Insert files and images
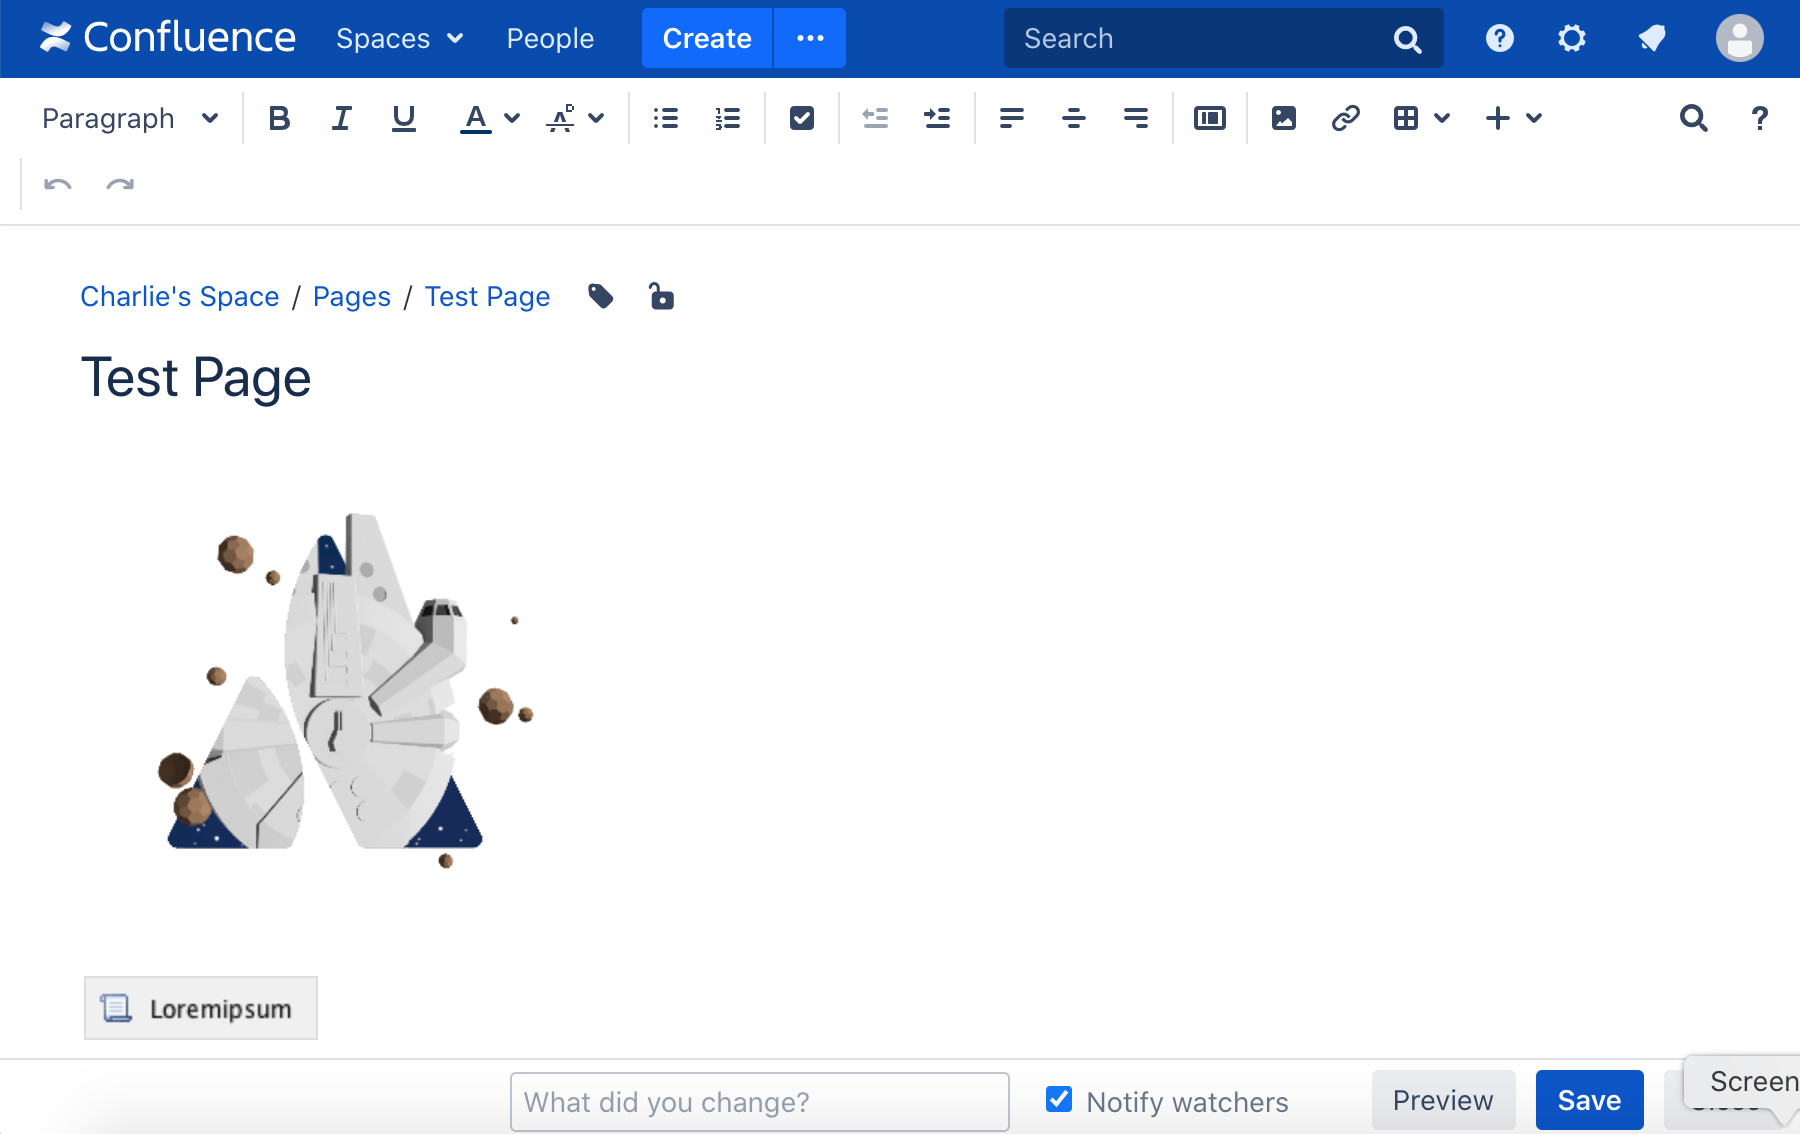 point(1284,118)
